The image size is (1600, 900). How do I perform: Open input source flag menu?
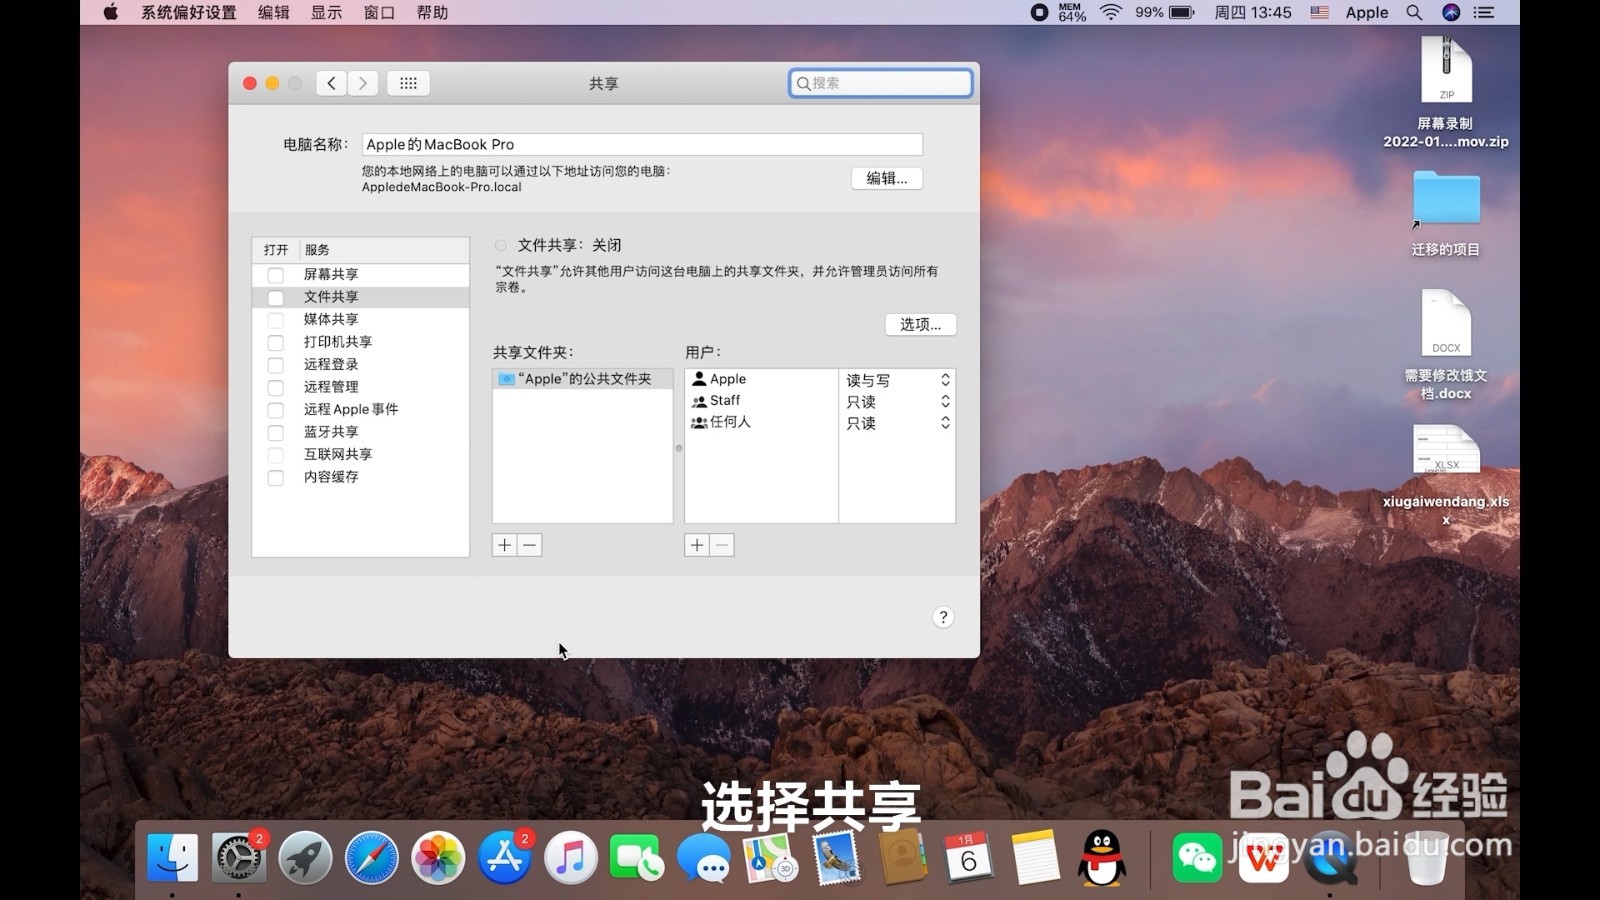[1319, 12]
